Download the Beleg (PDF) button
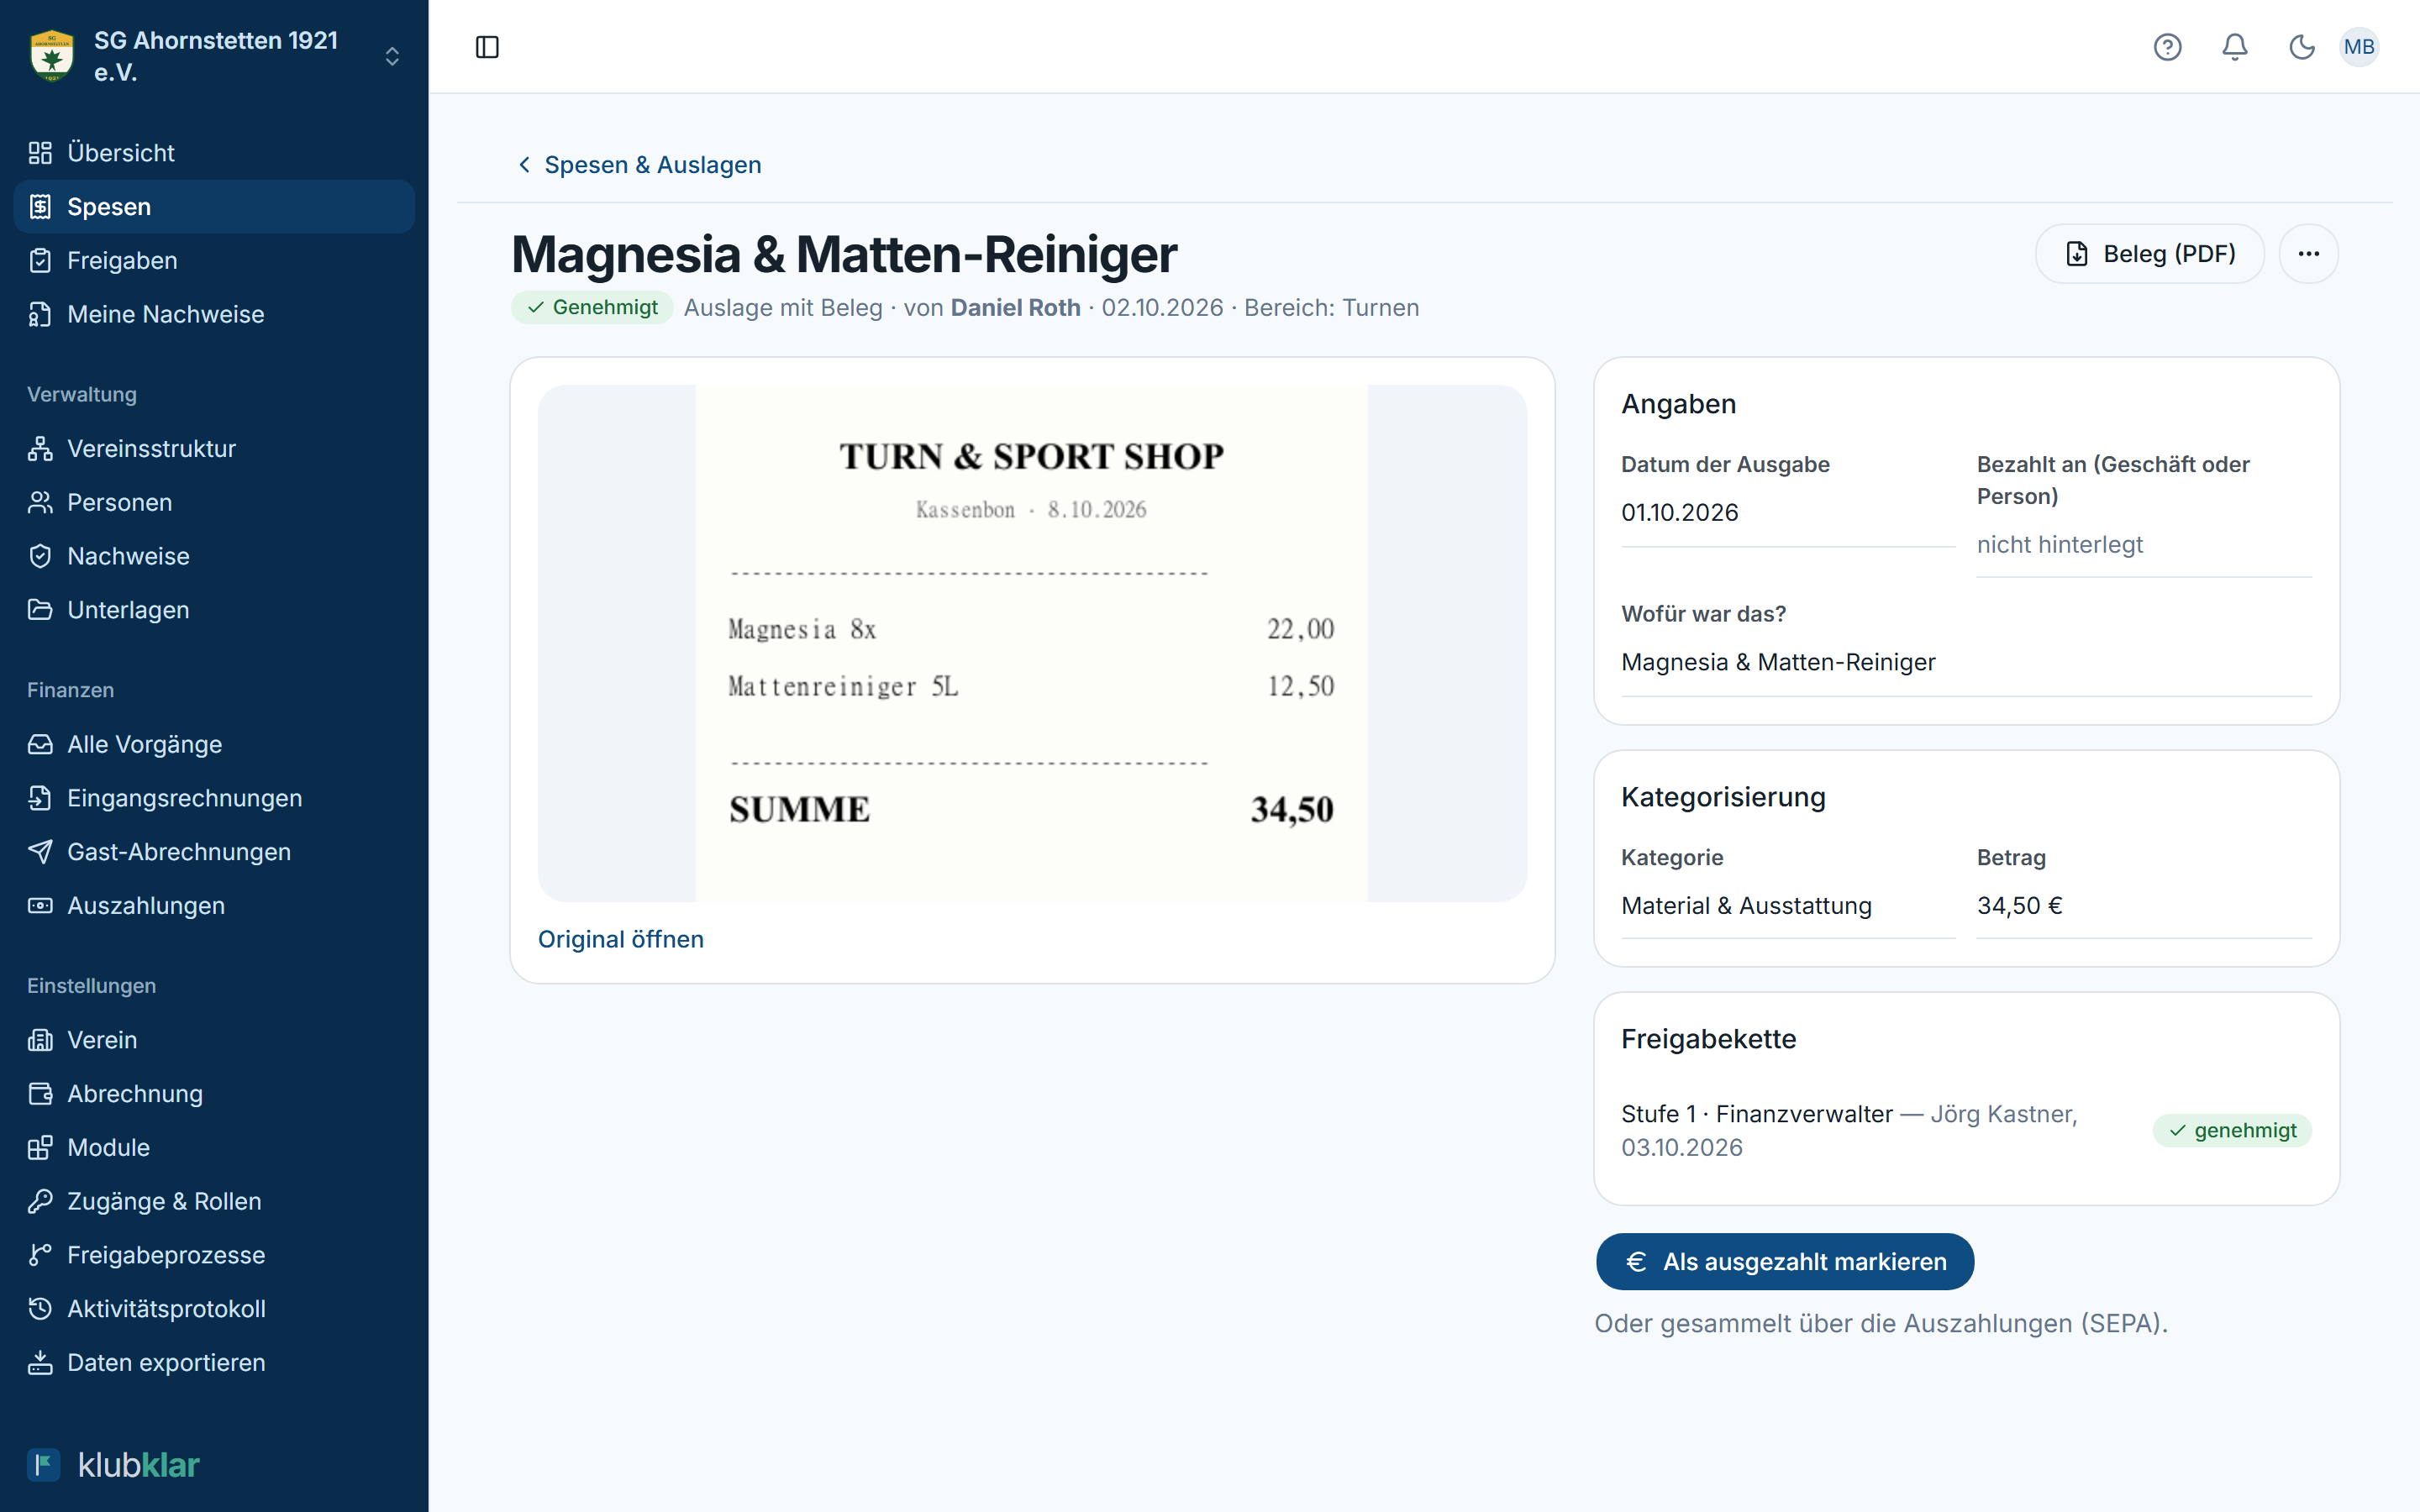Image resolution: width=2420 pixels, height=1512 pixels. [x=2150, y=254]
